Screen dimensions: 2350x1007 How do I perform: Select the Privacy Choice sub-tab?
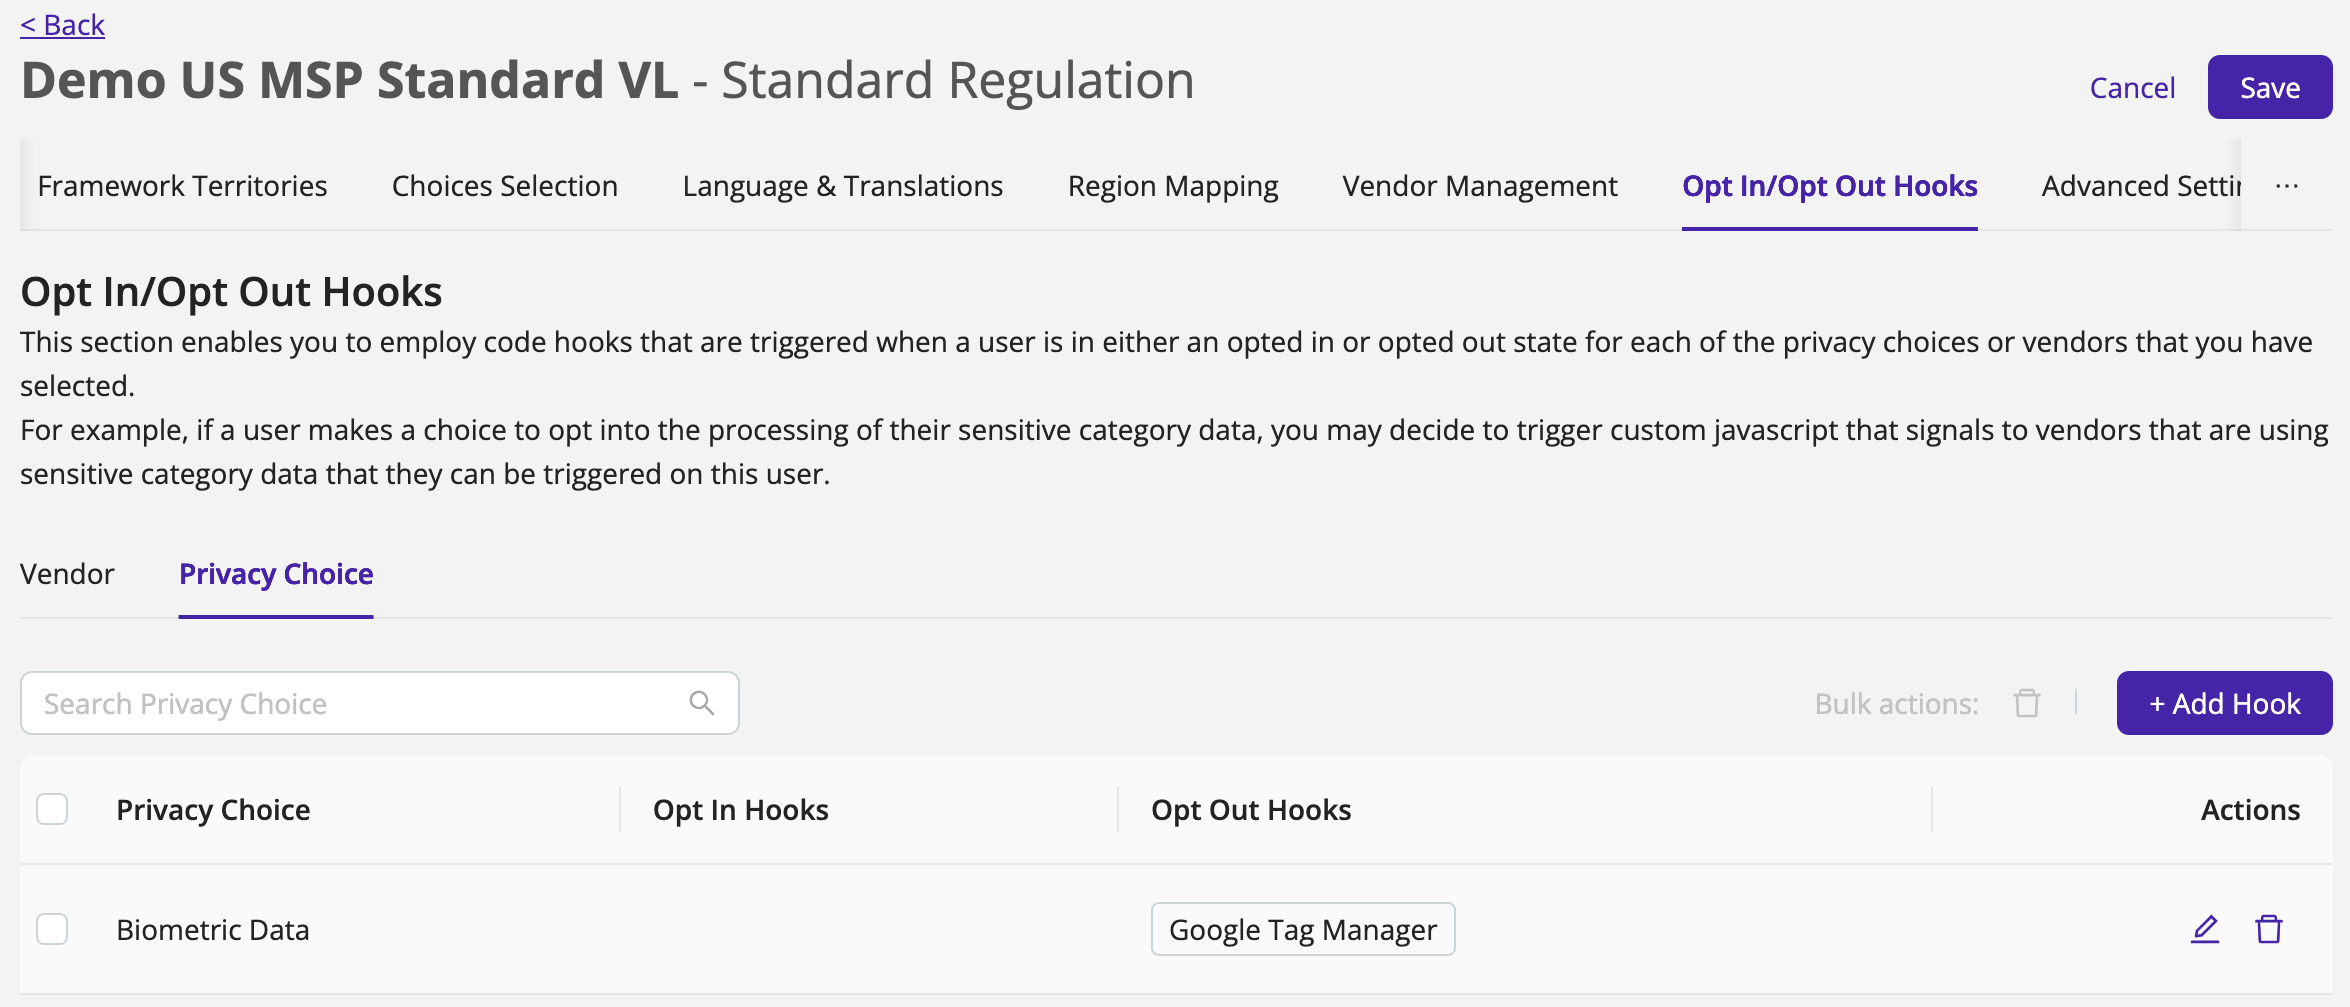pyautogui.click(x=276, y=574)
